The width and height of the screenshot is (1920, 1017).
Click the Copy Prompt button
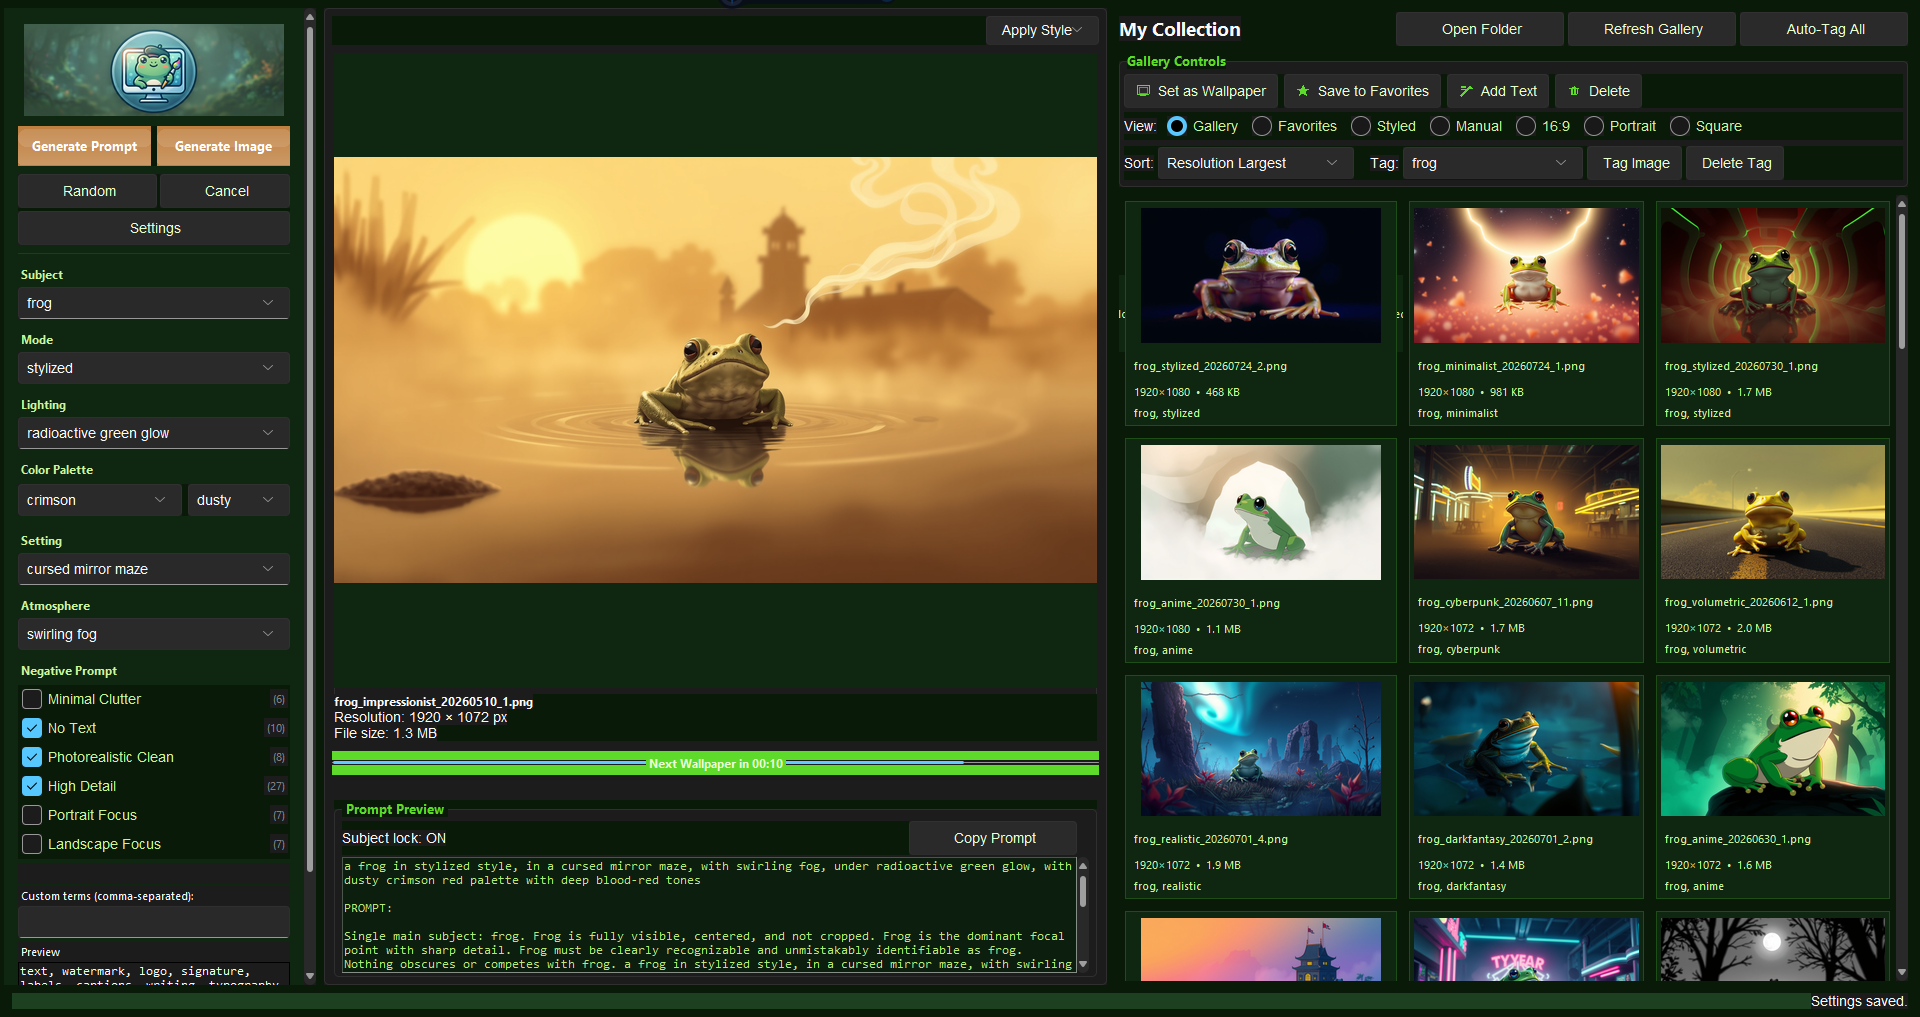[993, 838]
